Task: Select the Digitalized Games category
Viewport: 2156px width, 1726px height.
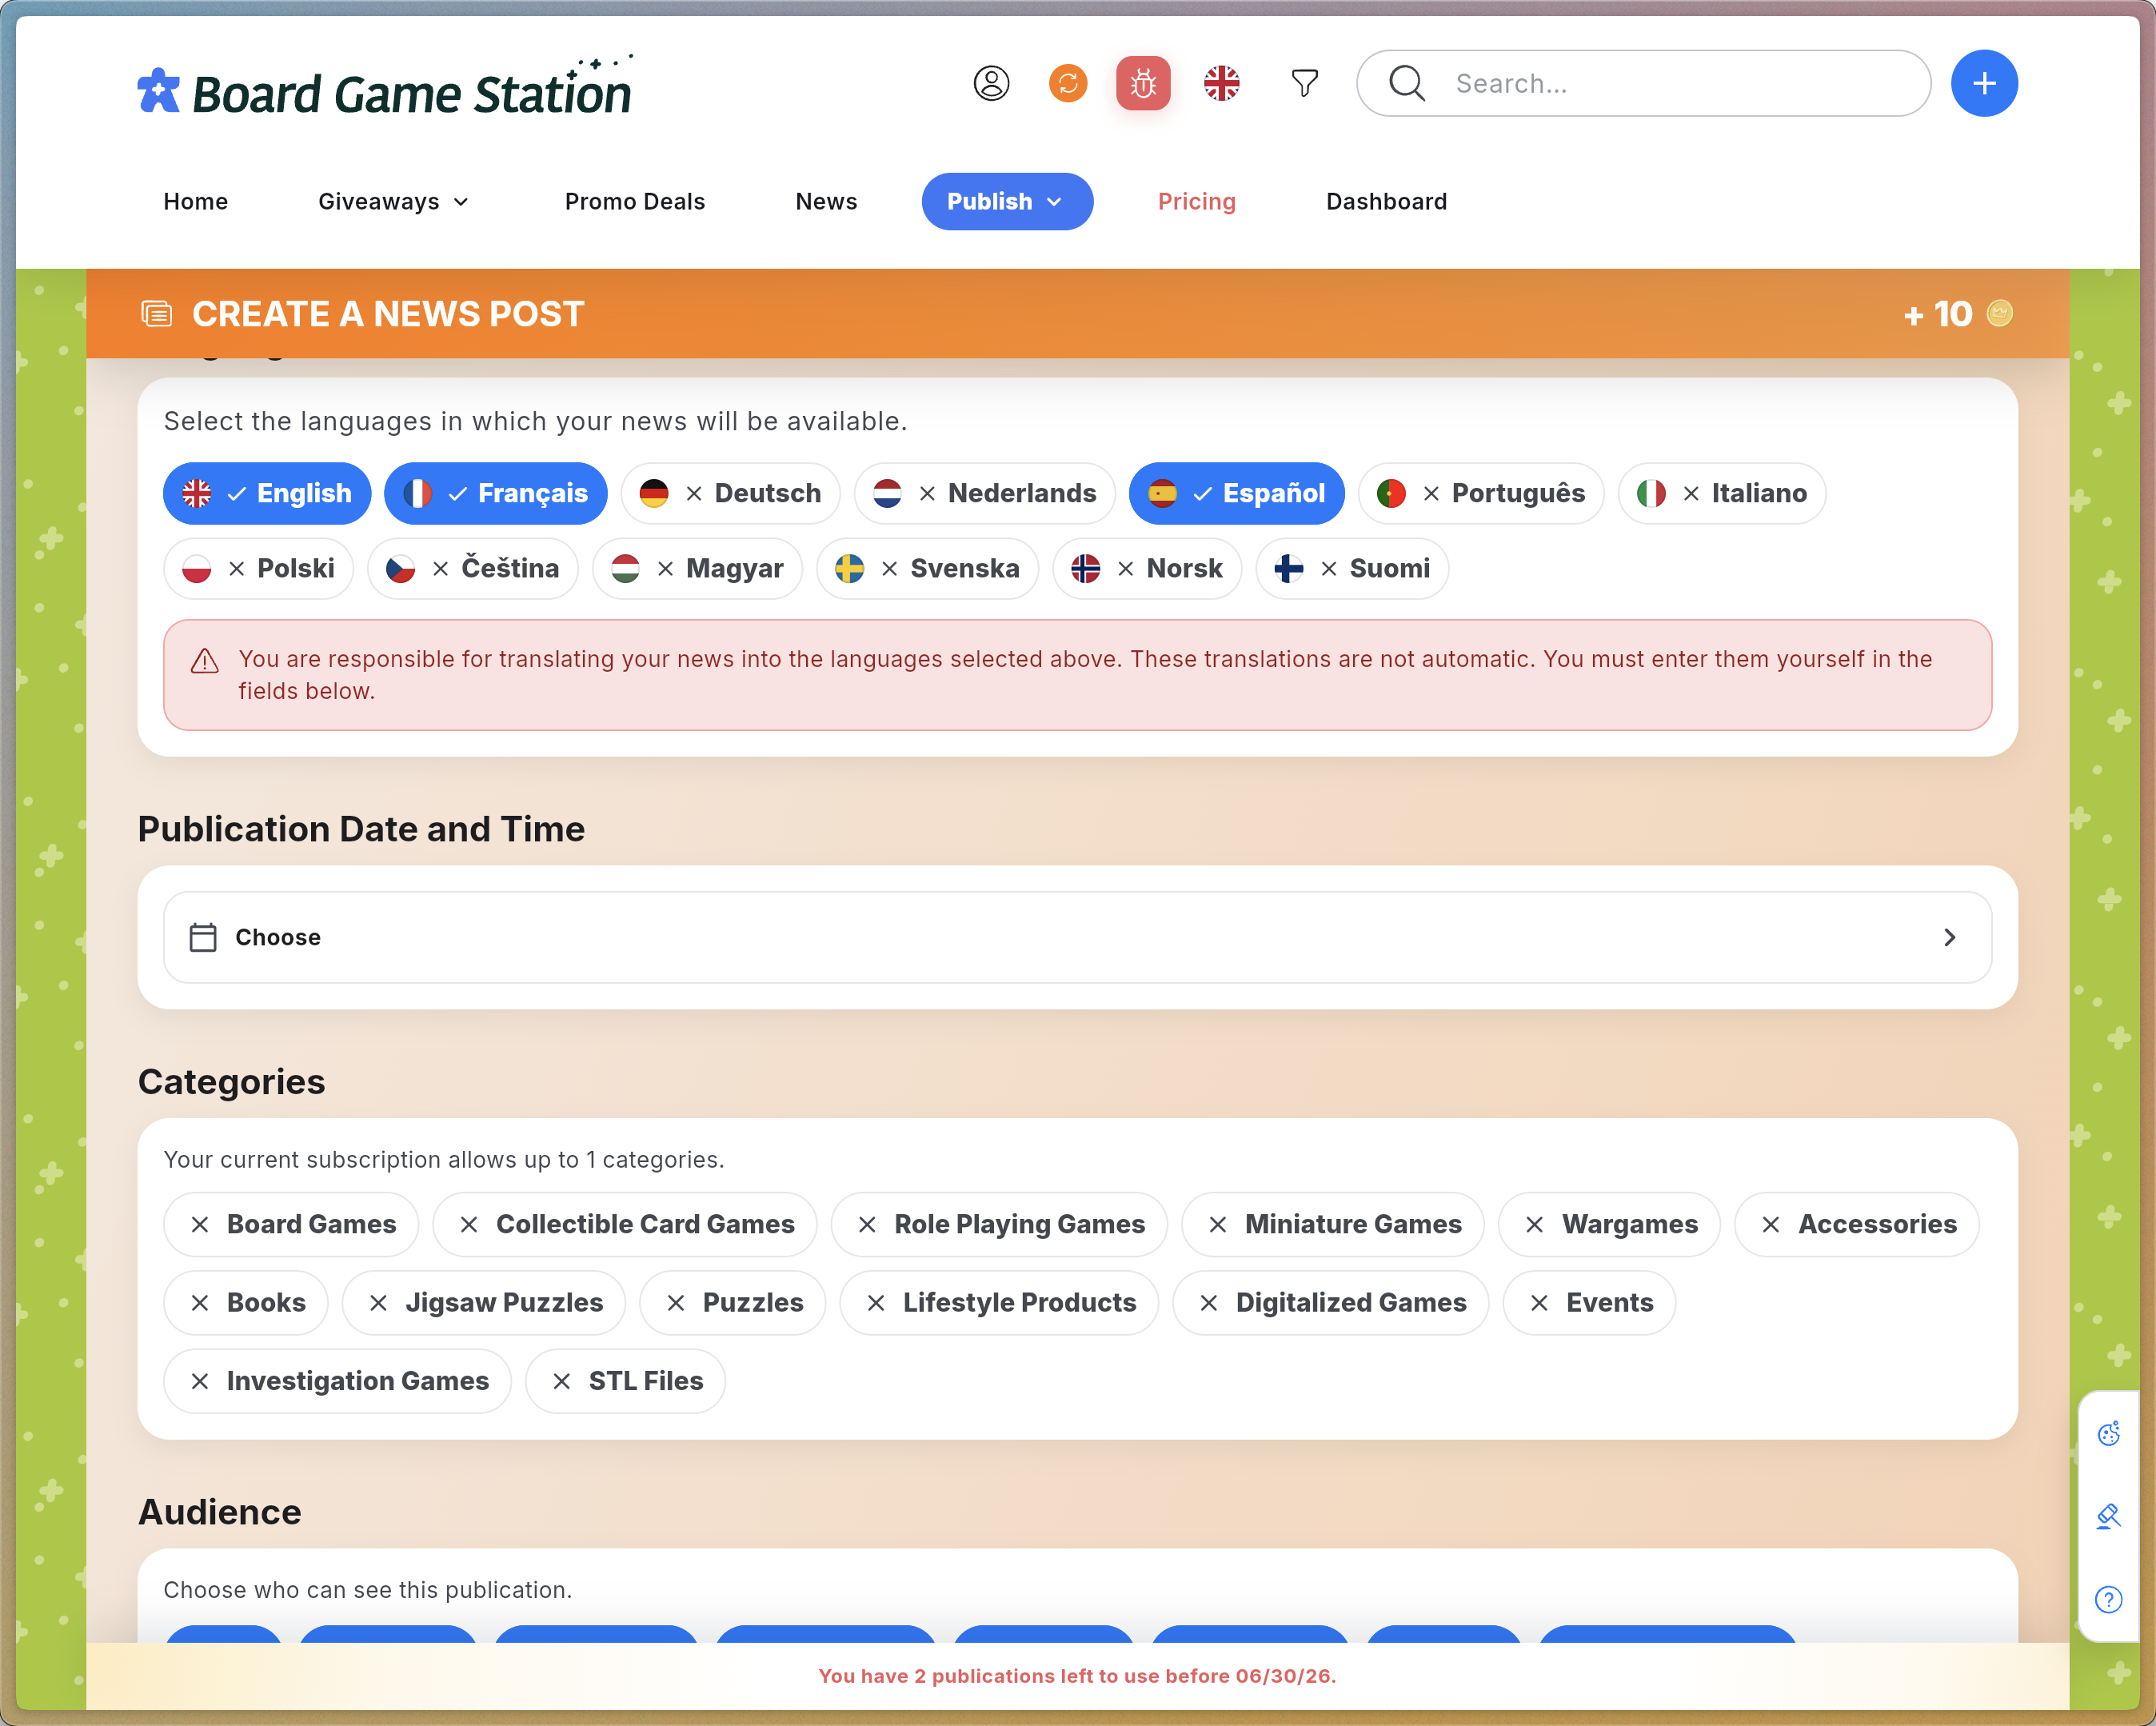Action: [x=1331, y=1302]
